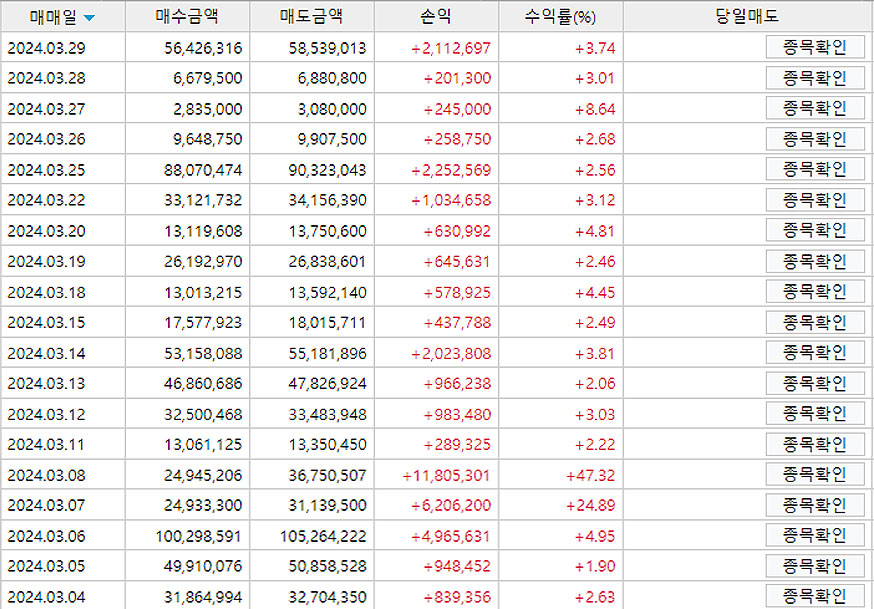Open 종목확인 for 2024.03.27
Screen dimensions: 874x609
point(815,108)
